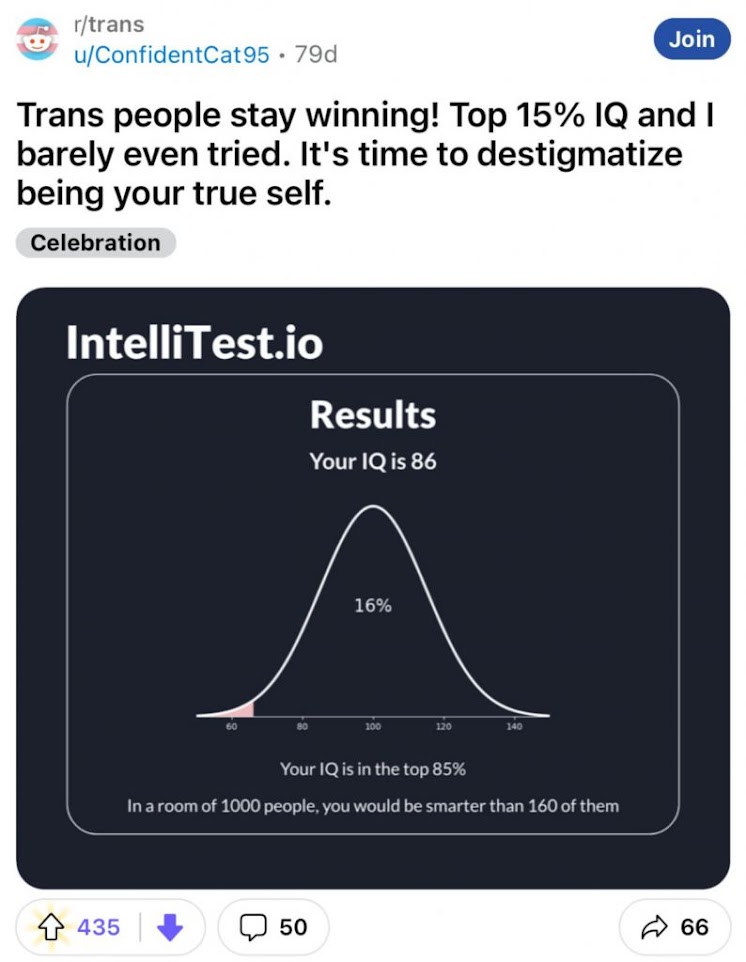The height and width of the screenshot is (962, 746).
Task: Click the 435 vote count
Action: tap(98, 927)
